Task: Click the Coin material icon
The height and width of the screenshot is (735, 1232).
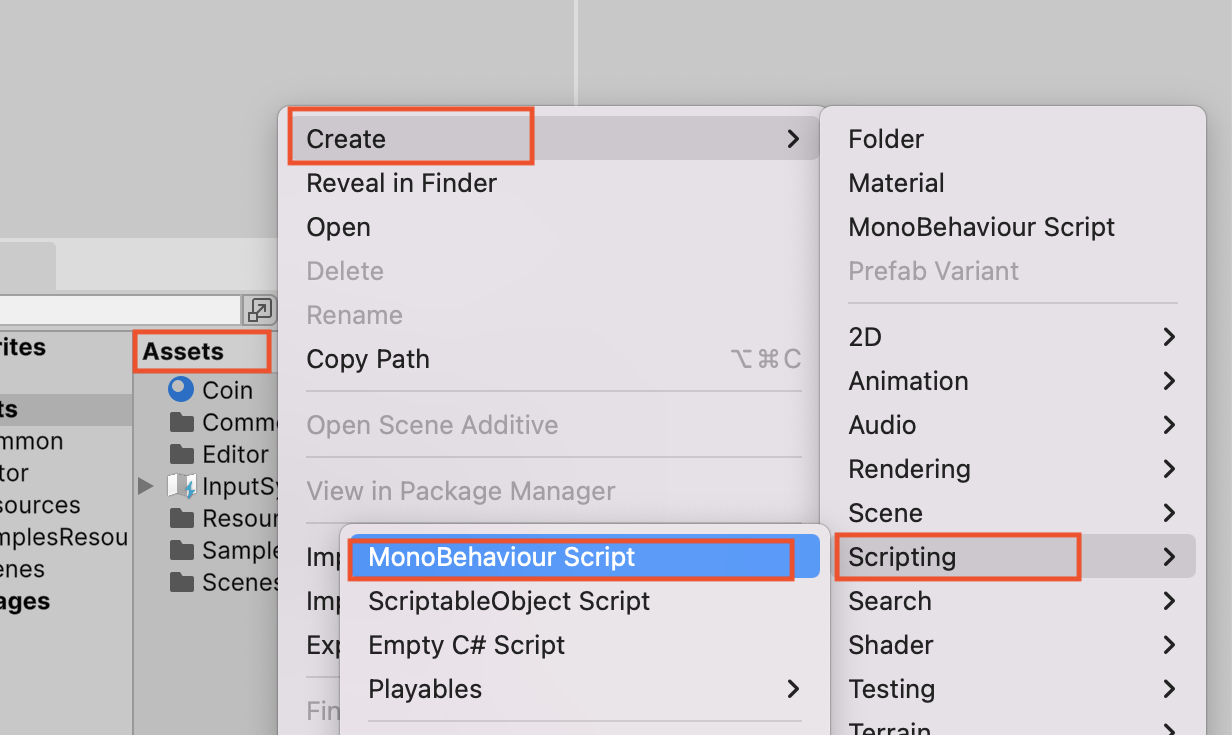Action: (x=181, y=390)
